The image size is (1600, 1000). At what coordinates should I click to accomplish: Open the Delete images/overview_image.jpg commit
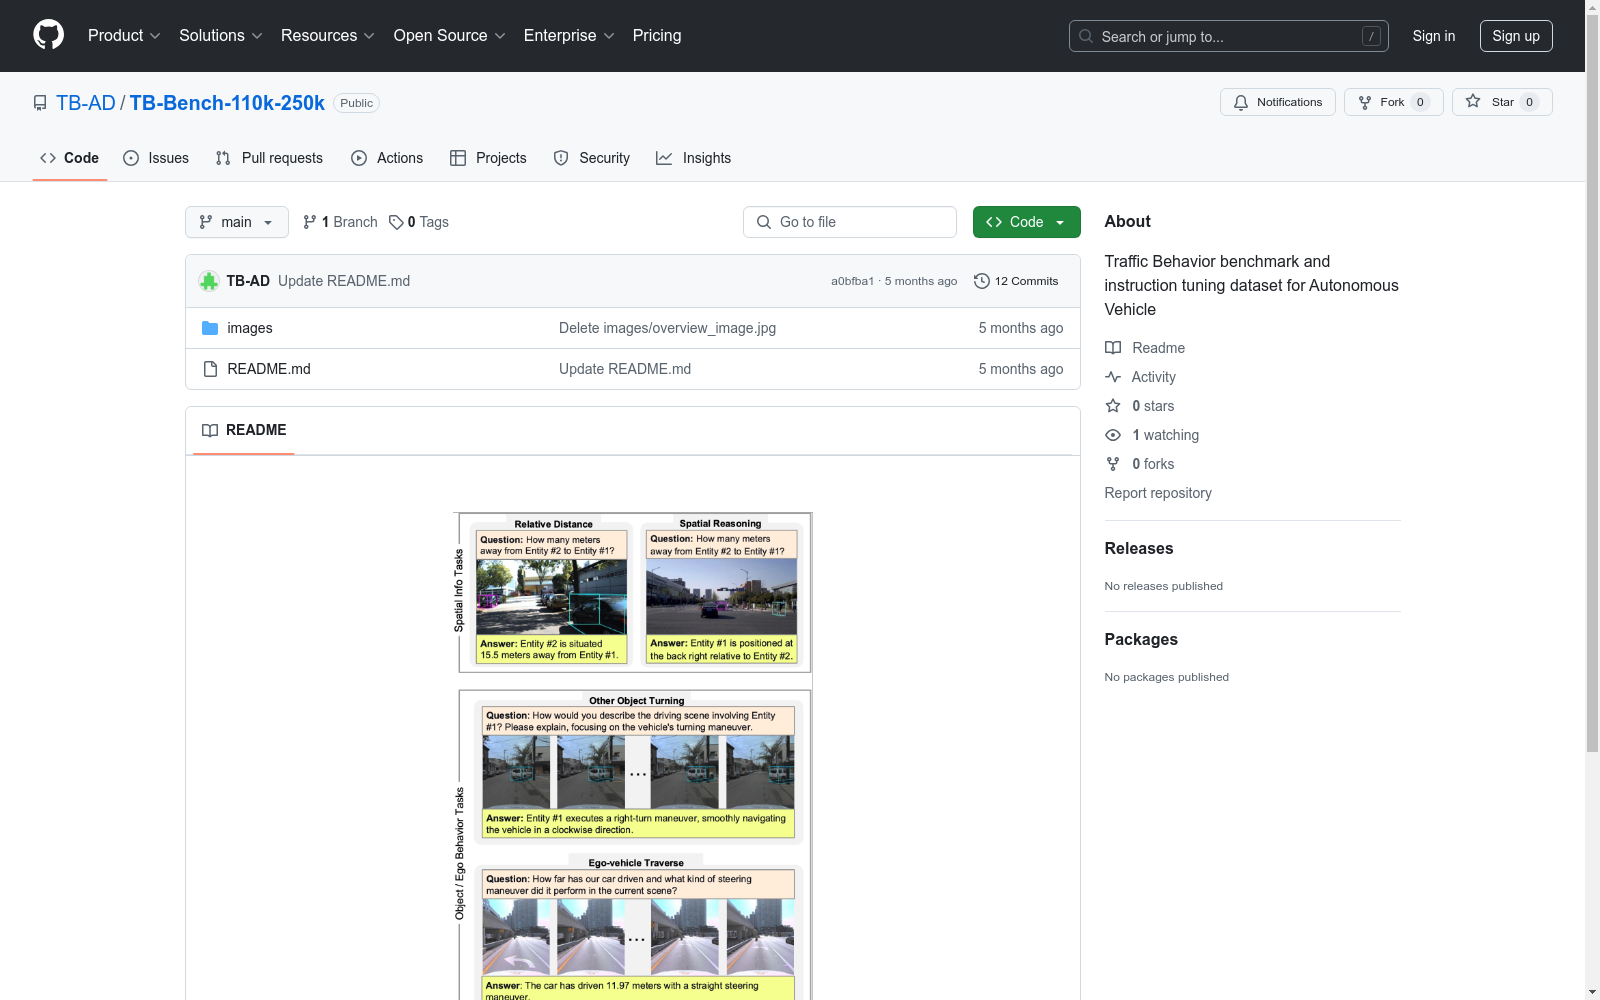pyautogui.click(x=667, y=328)
